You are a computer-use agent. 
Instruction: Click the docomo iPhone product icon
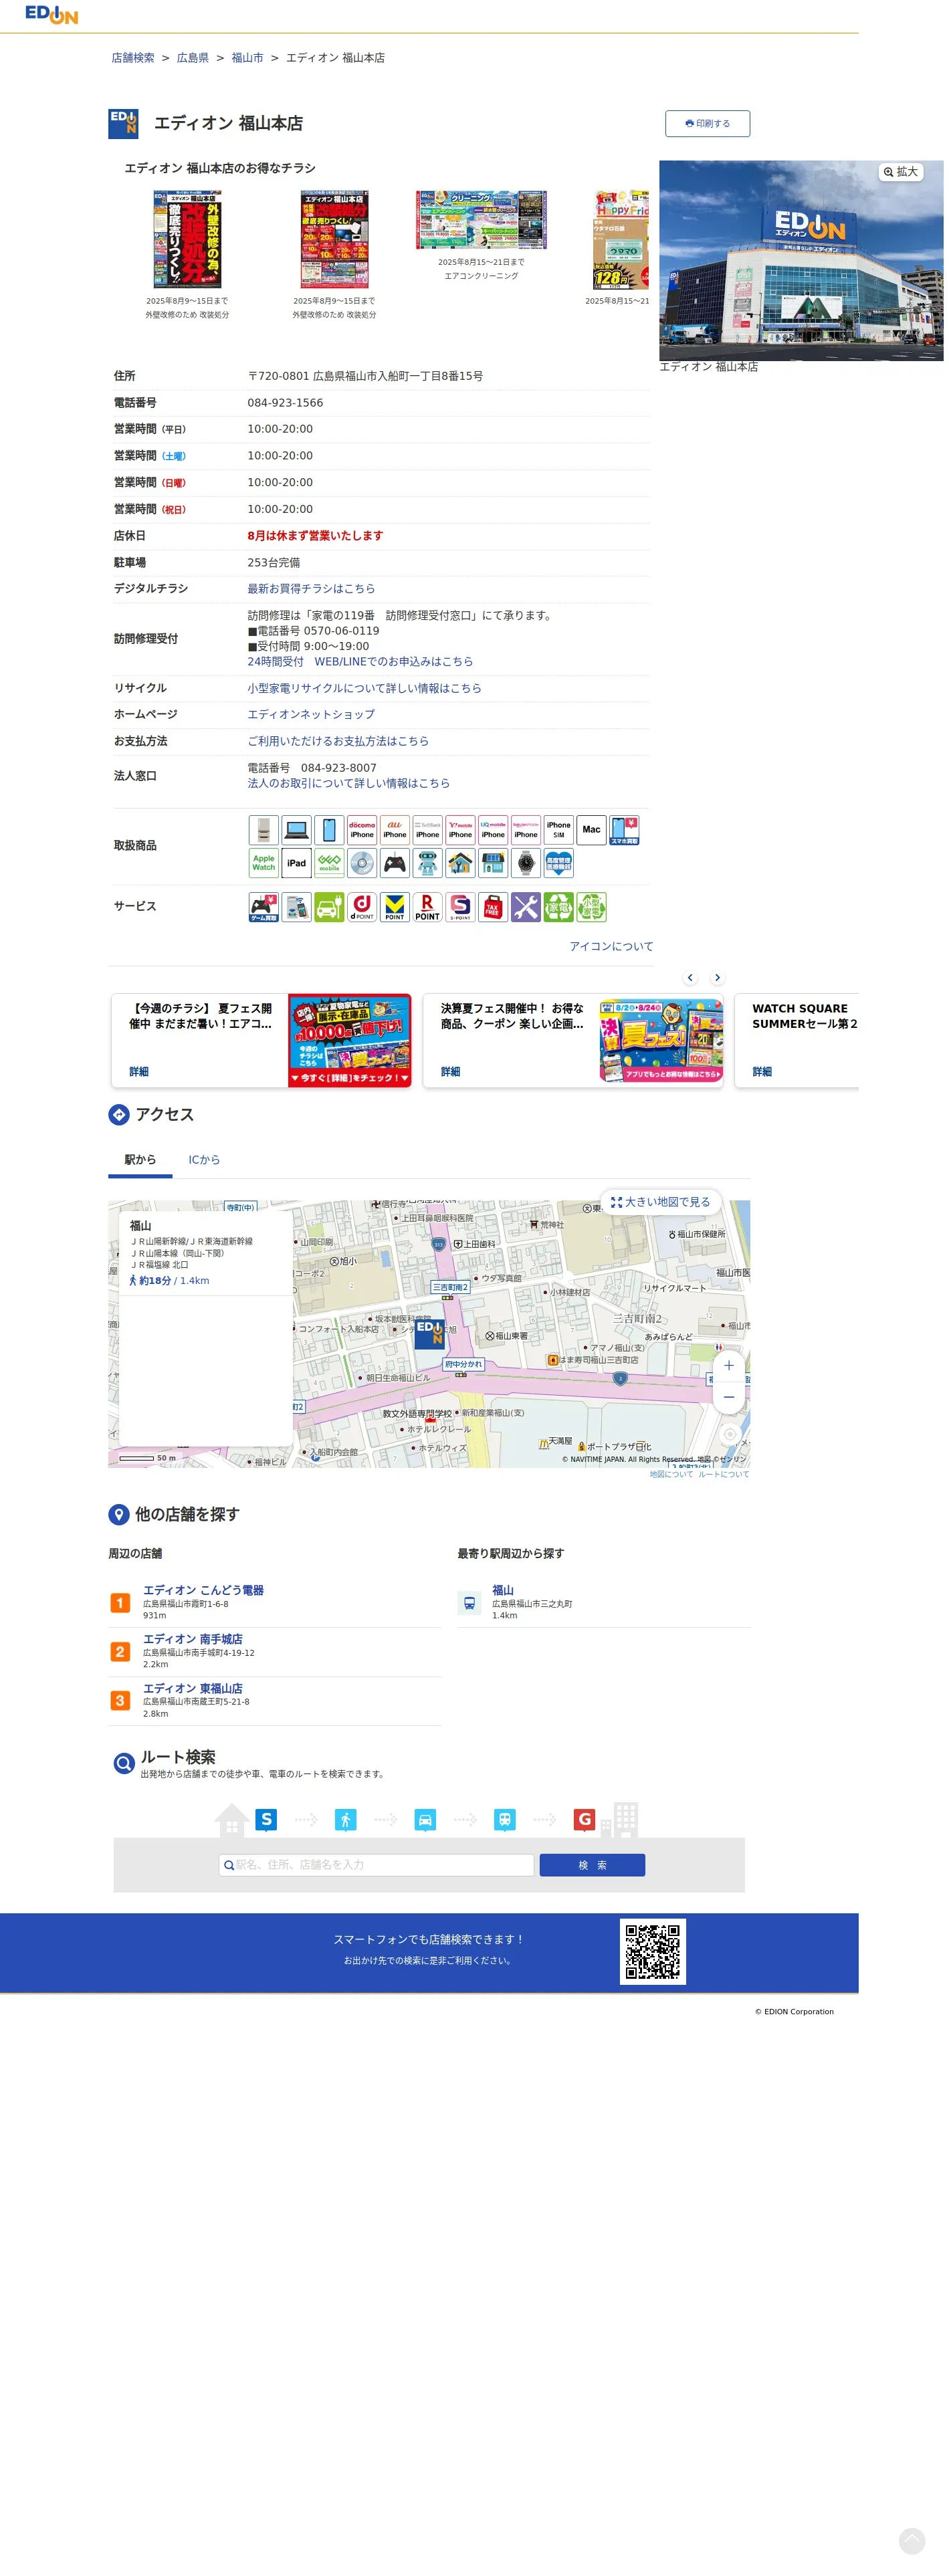362,830
